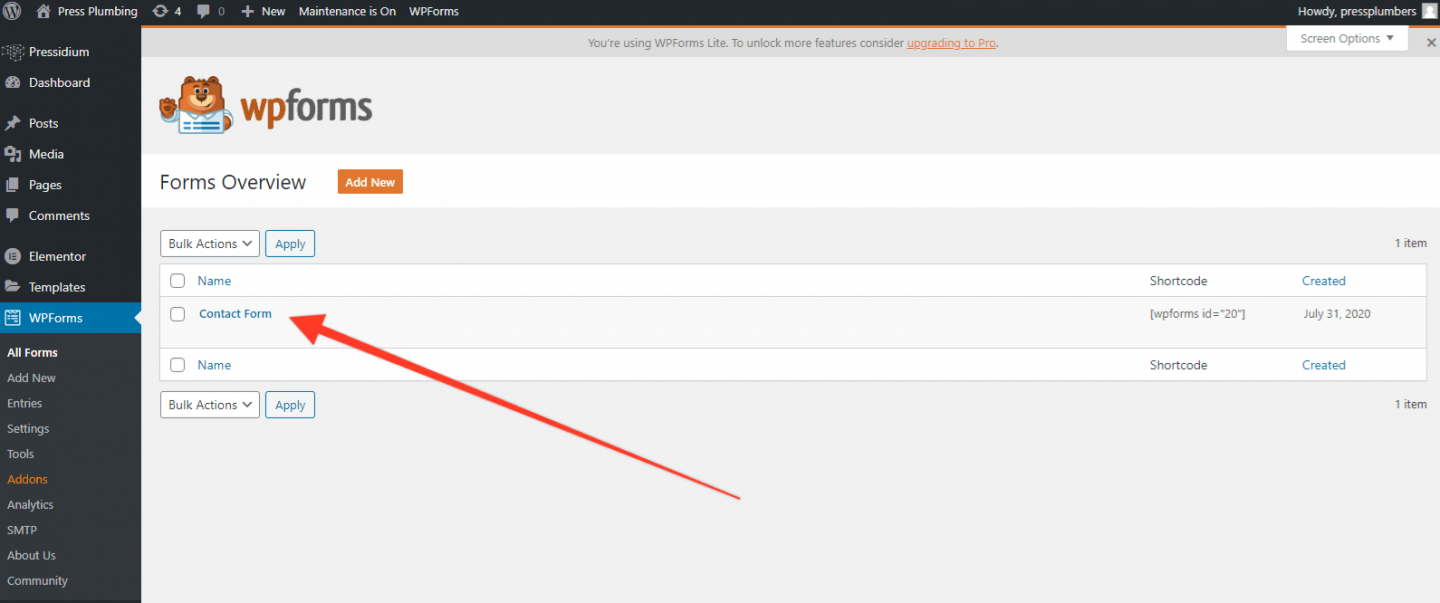Click the WordPress logo icon
This screenshot has width=1440, height=603.
point(12,11)
